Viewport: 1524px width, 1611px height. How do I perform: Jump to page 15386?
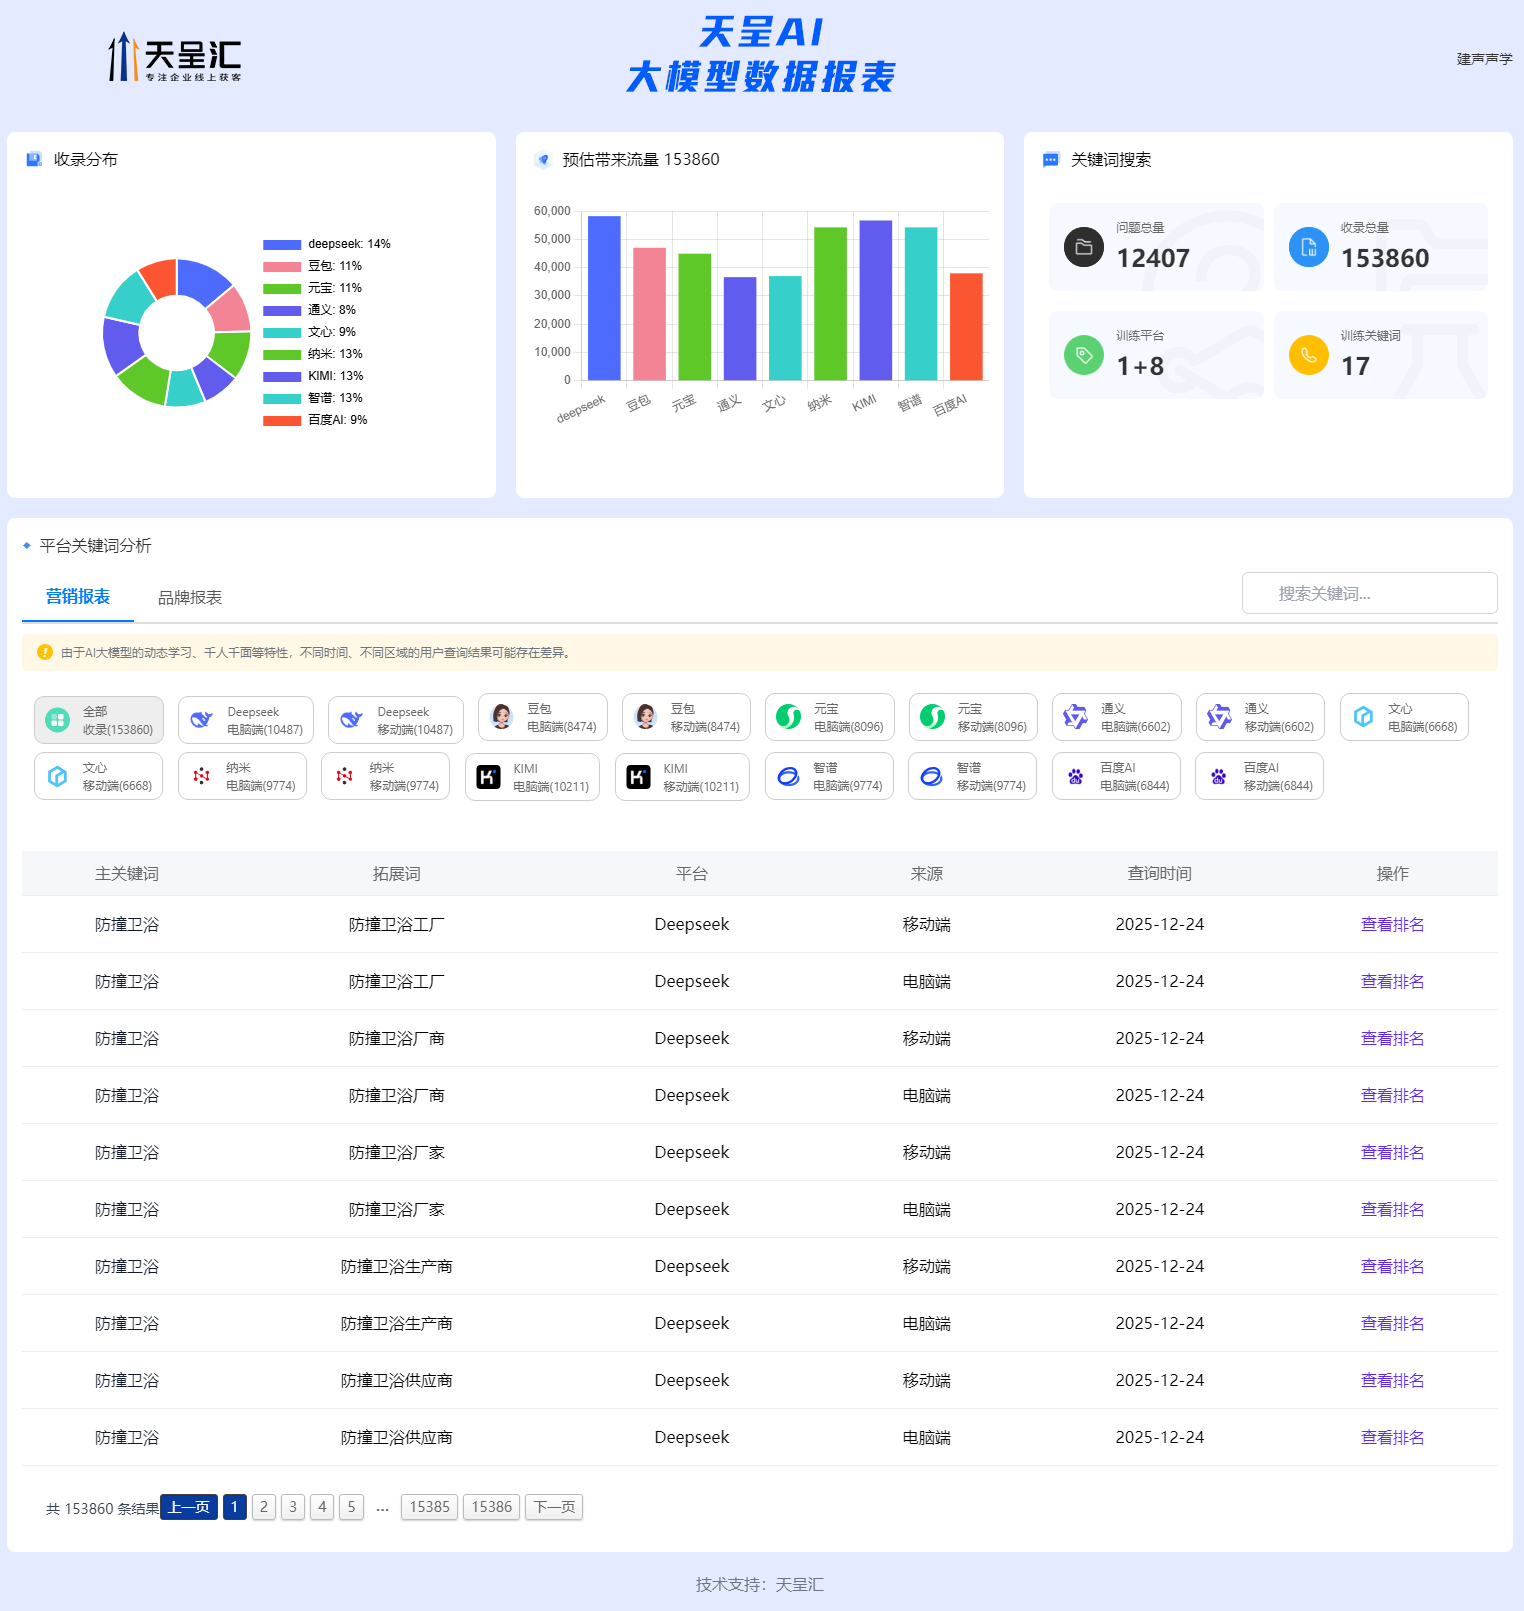click(491, 1507)
